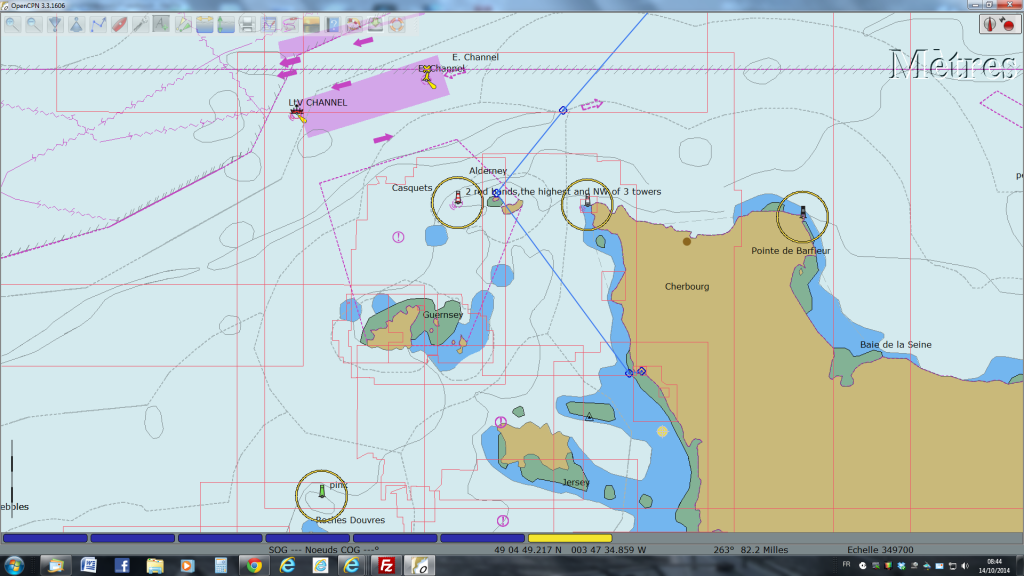Click the Zoom In magnifier tool

(13, 25)
